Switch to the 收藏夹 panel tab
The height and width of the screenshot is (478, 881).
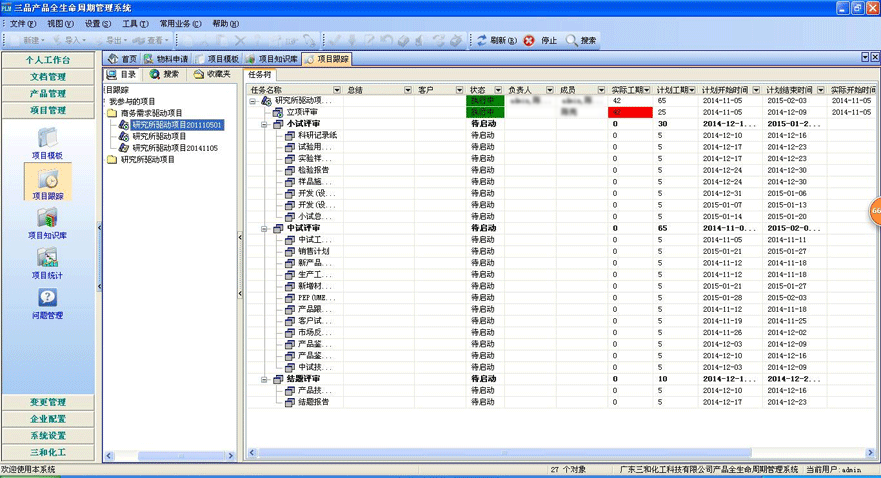pyautogui.click(x=212, y=74)
